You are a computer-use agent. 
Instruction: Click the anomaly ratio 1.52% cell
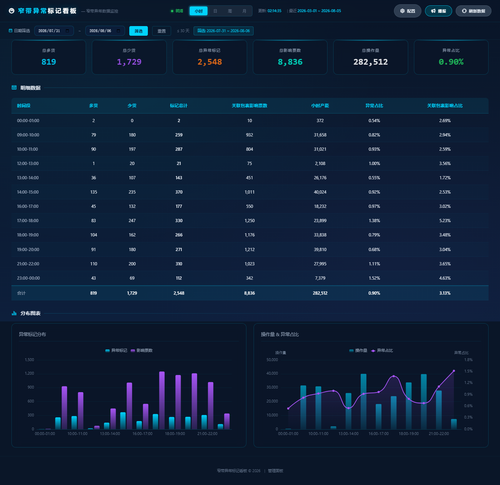[374, 278]
